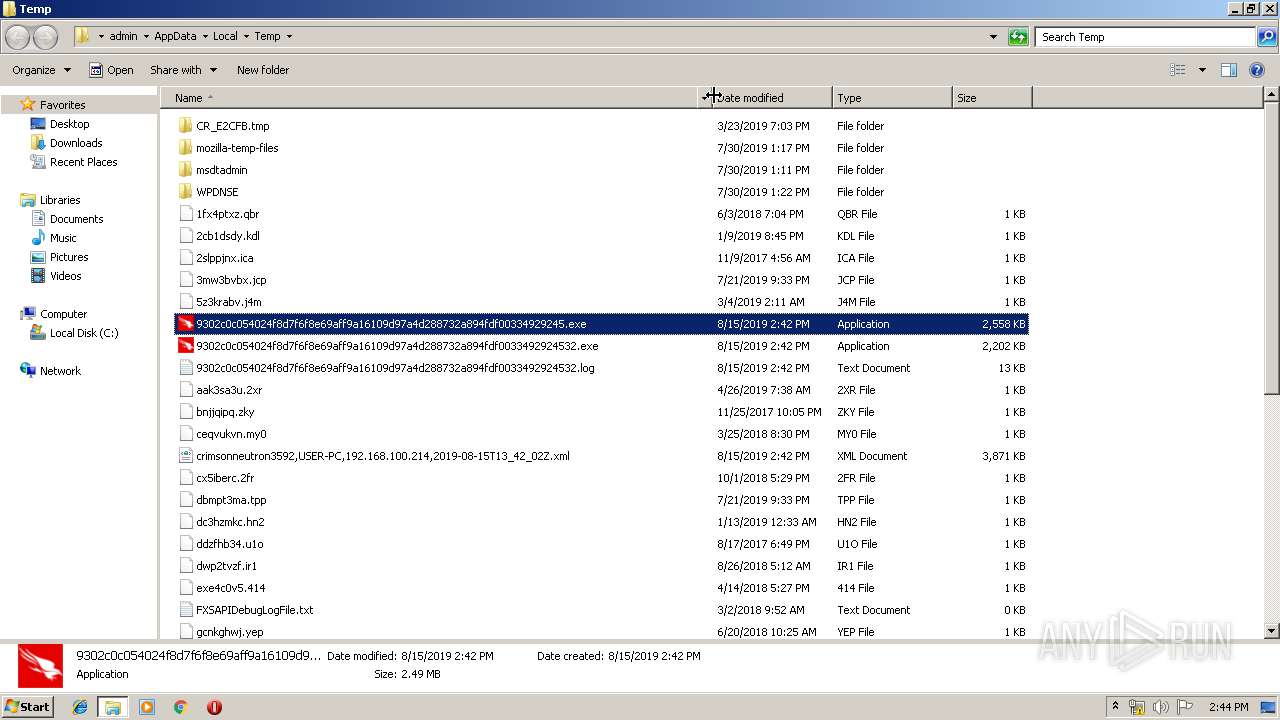Expand the address bar history dropdown
Viewport: 1280px width, 720px height.
[993, 37]
